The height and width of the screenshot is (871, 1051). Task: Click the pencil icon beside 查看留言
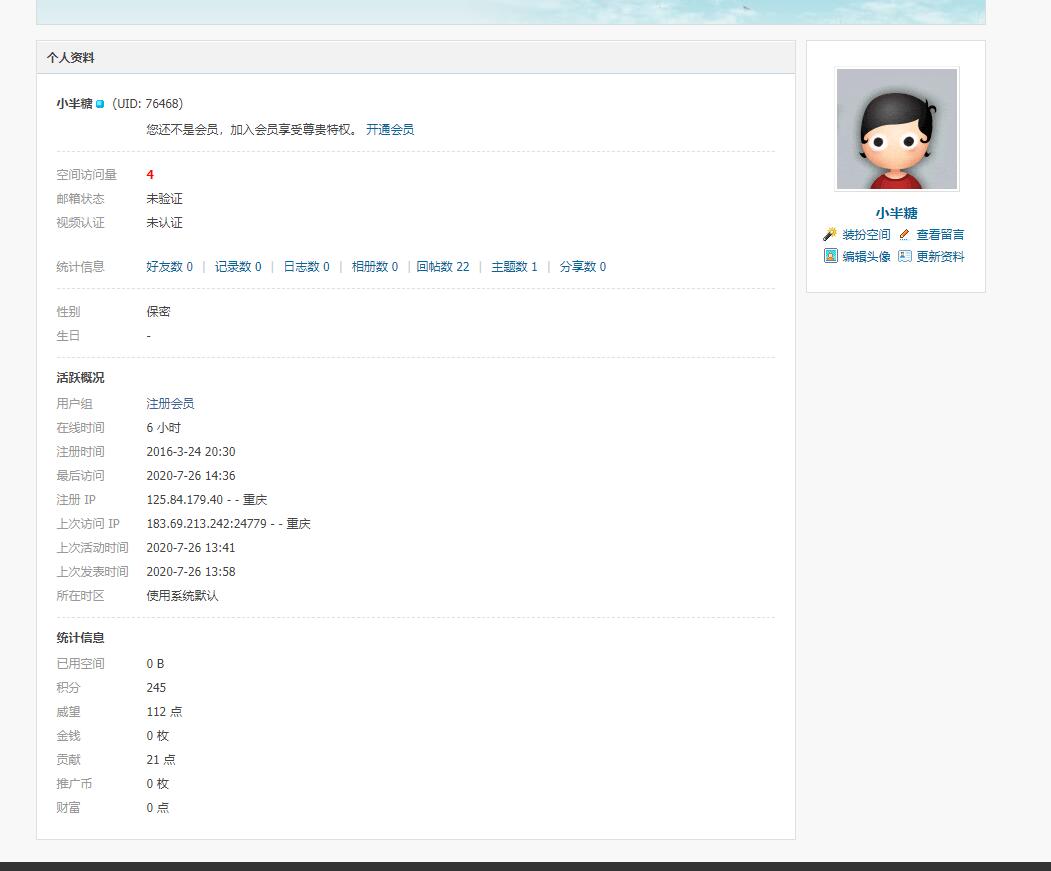904,234
